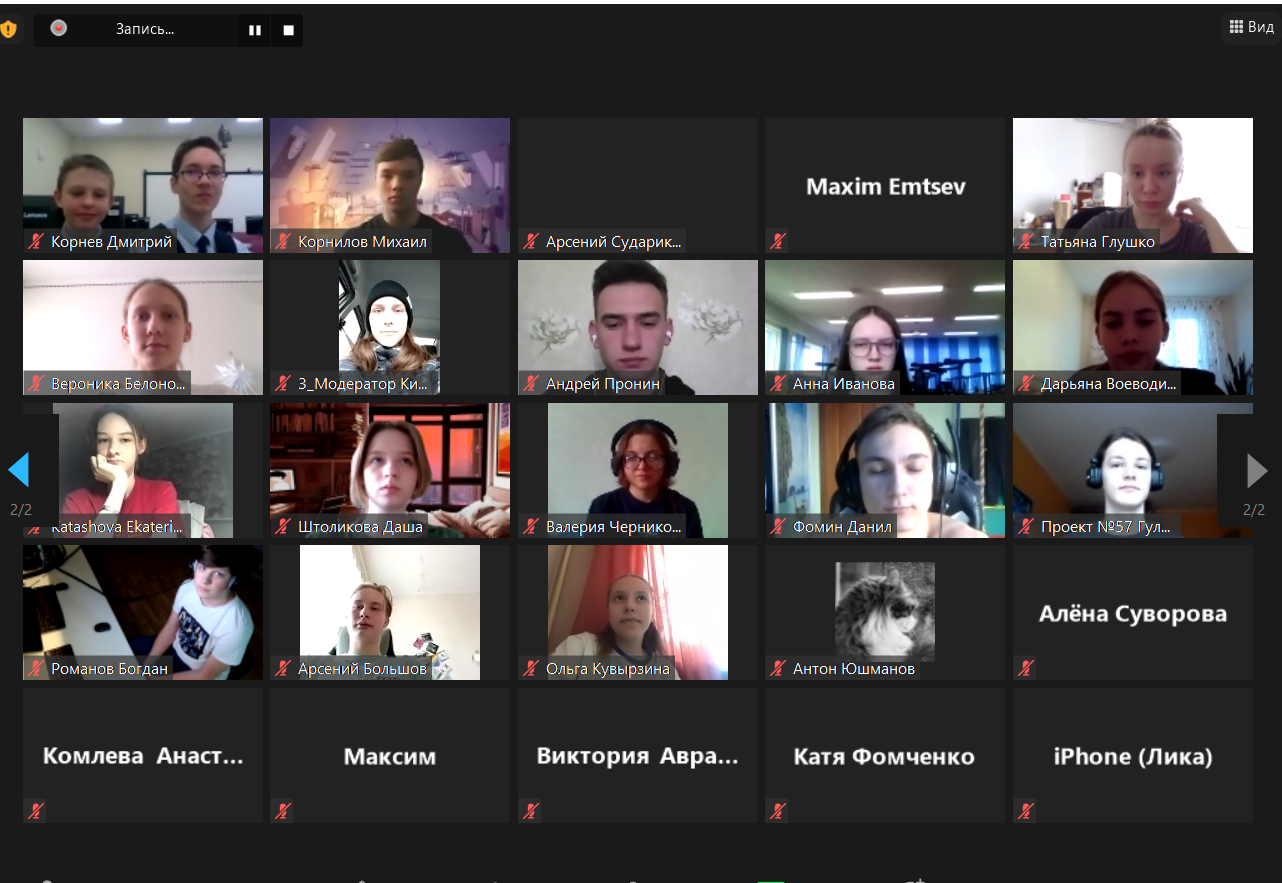
Task: Select the Виктория Авра... participant tile
Action: click(638, 755)
